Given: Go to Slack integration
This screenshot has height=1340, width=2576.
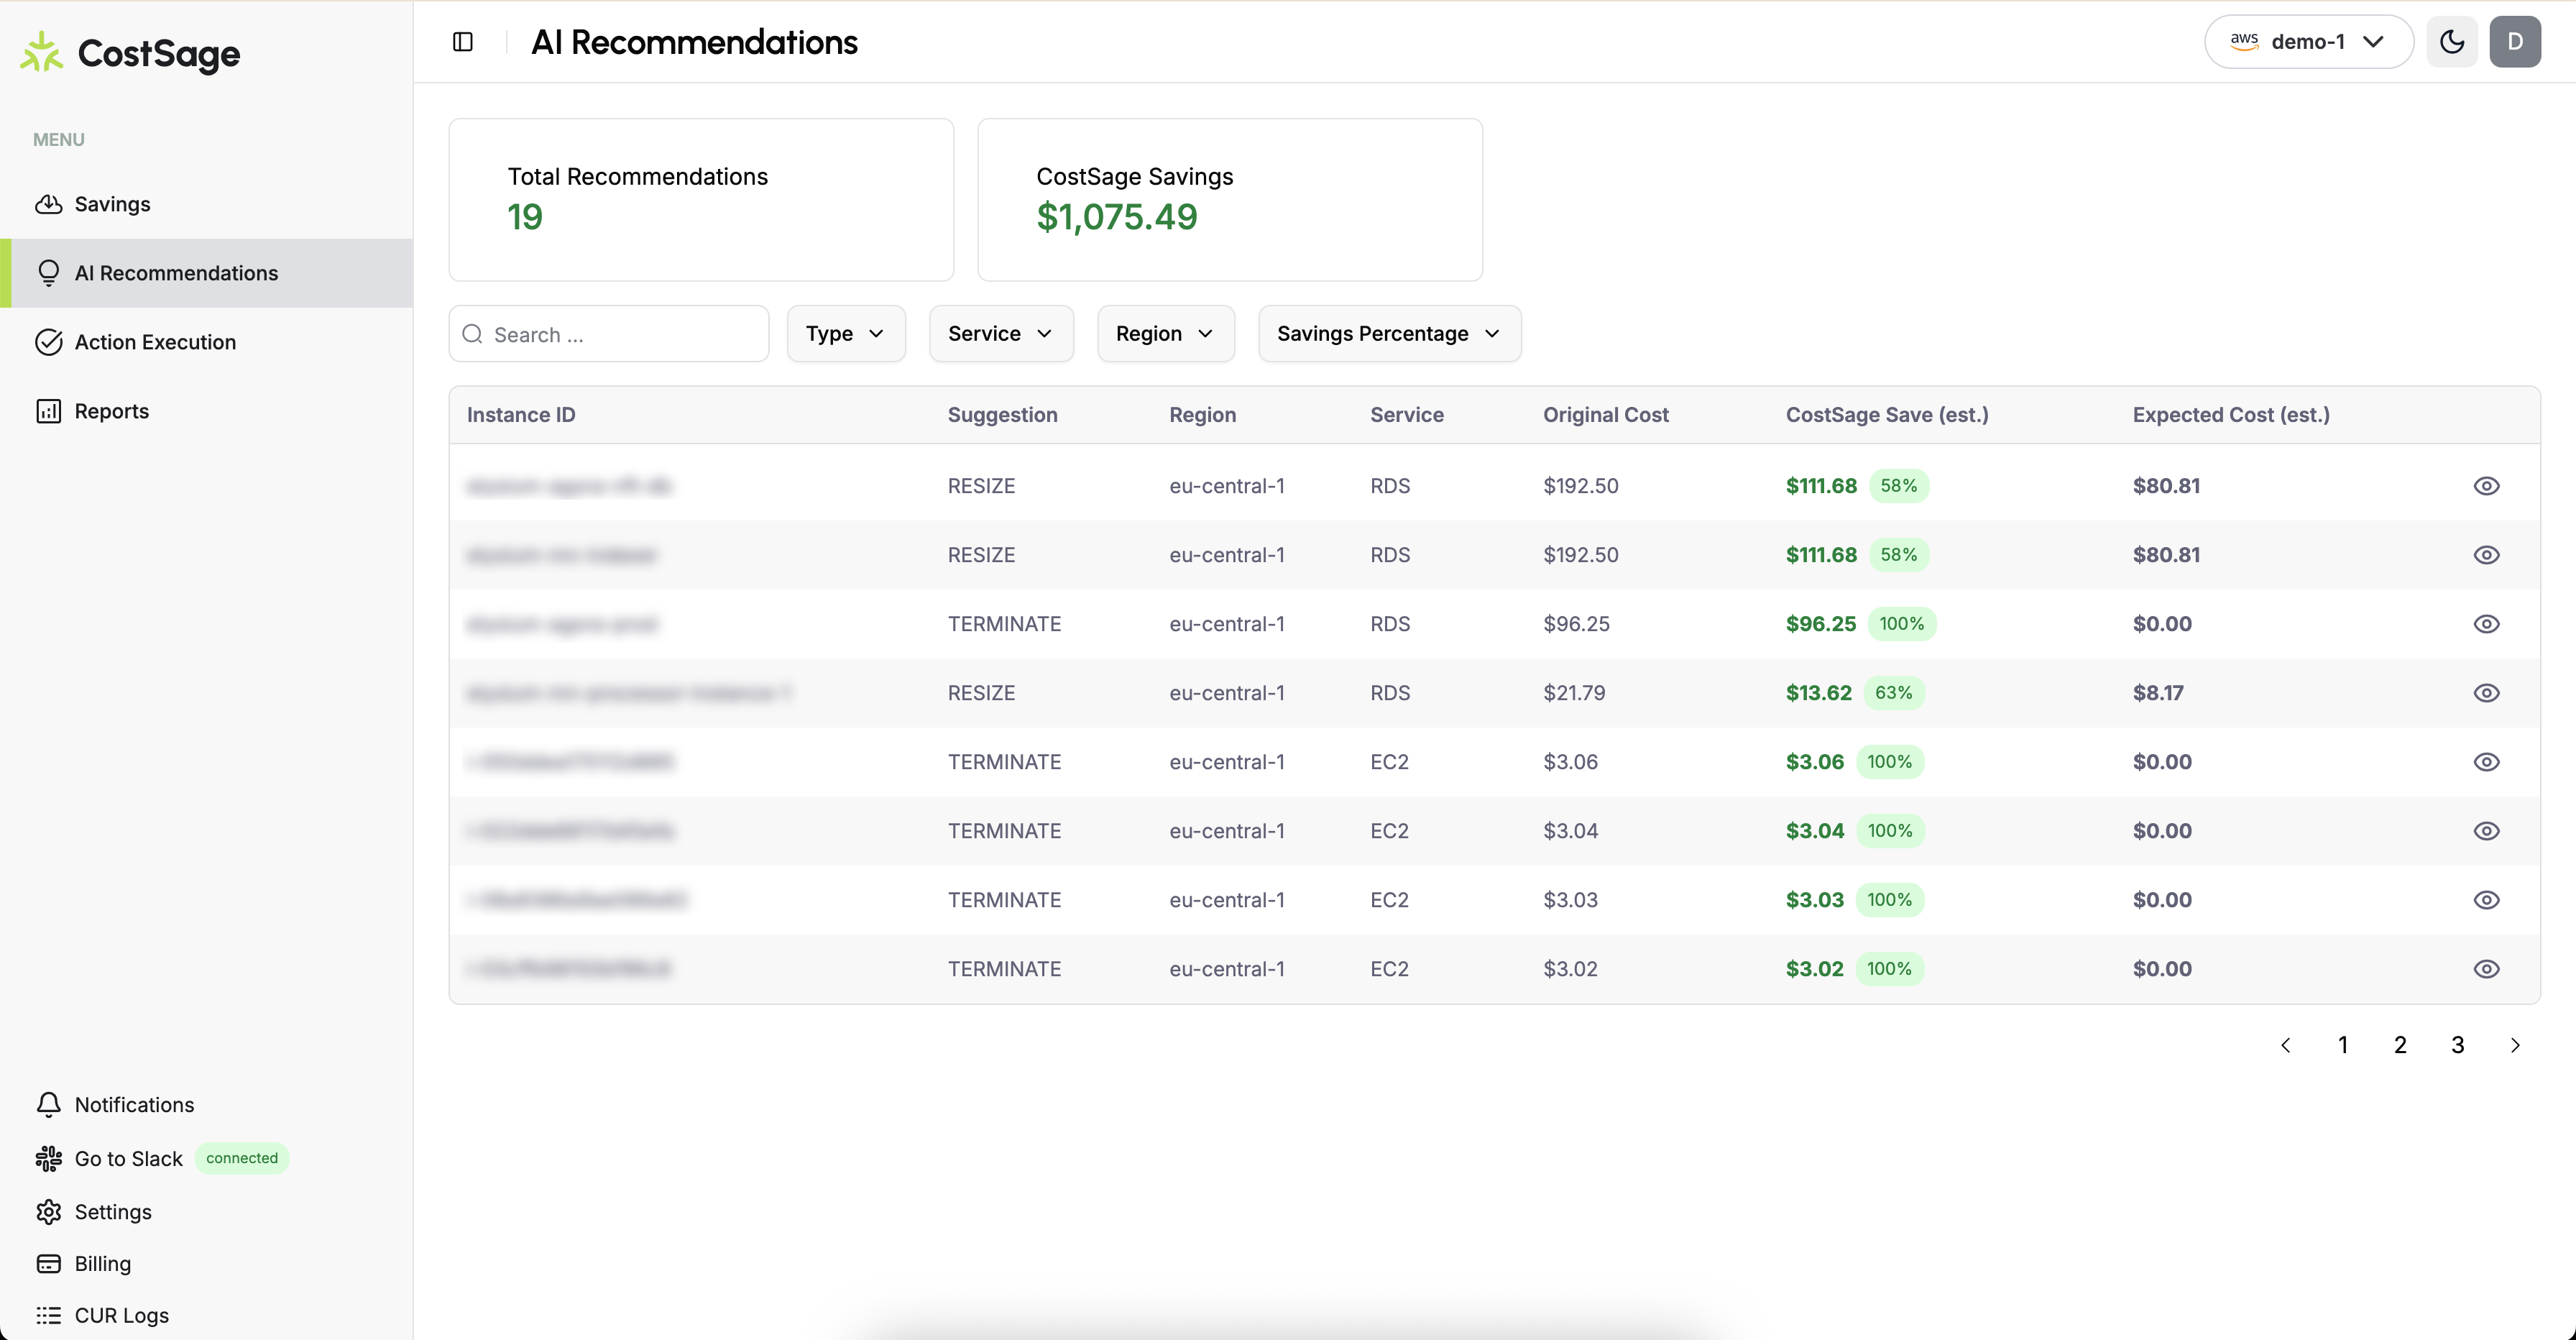Looking at the screenshot, I should (x=128, y=1158).
